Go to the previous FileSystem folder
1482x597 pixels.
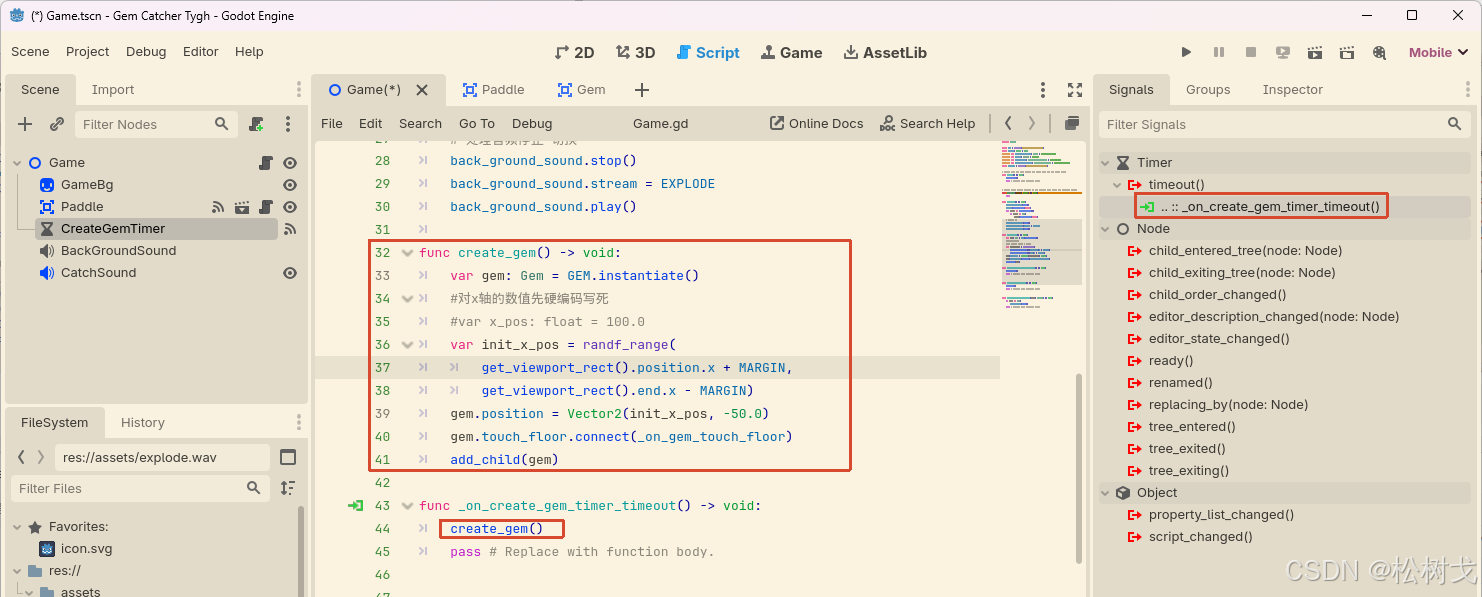click(x=21, y=457)
